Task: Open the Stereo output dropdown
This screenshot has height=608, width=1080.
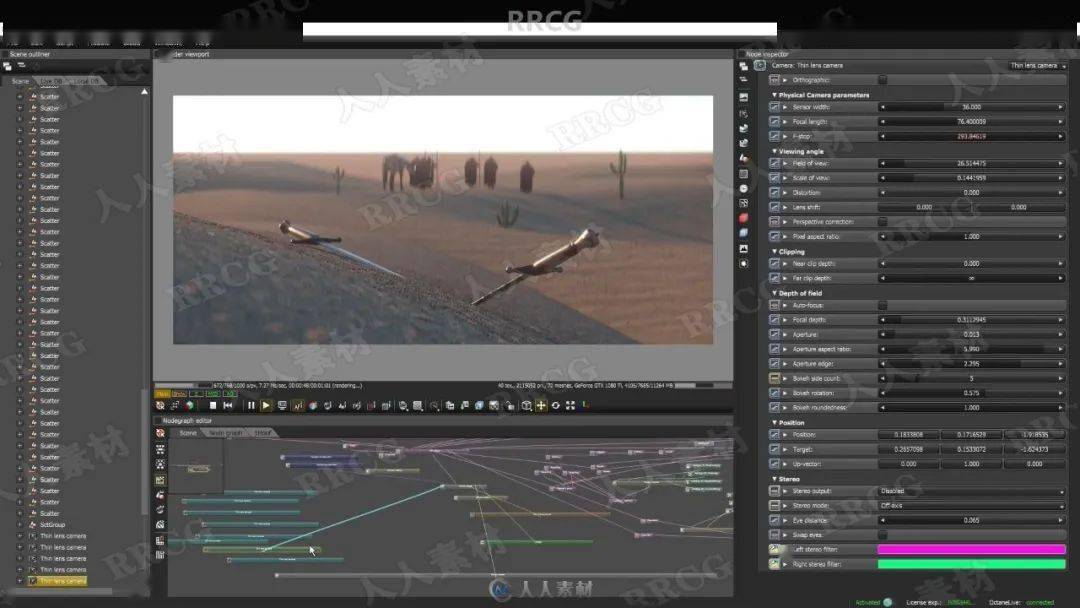Action: click(971, 491)
